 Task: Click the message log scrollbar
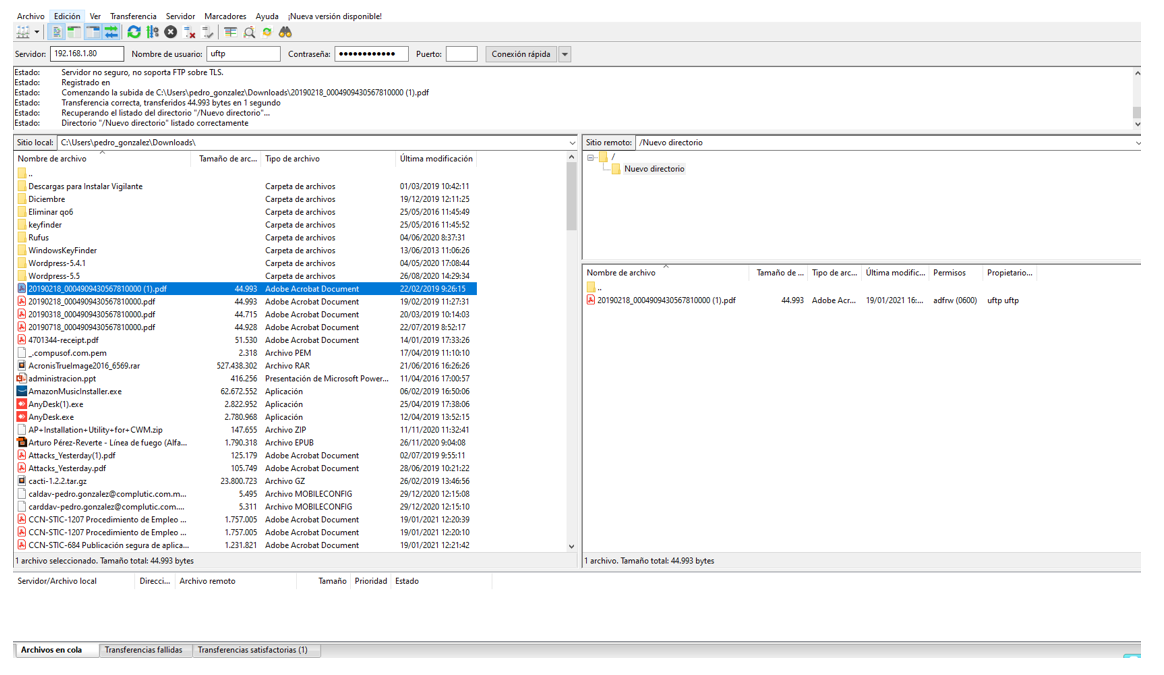click(x=1137, y=98)
